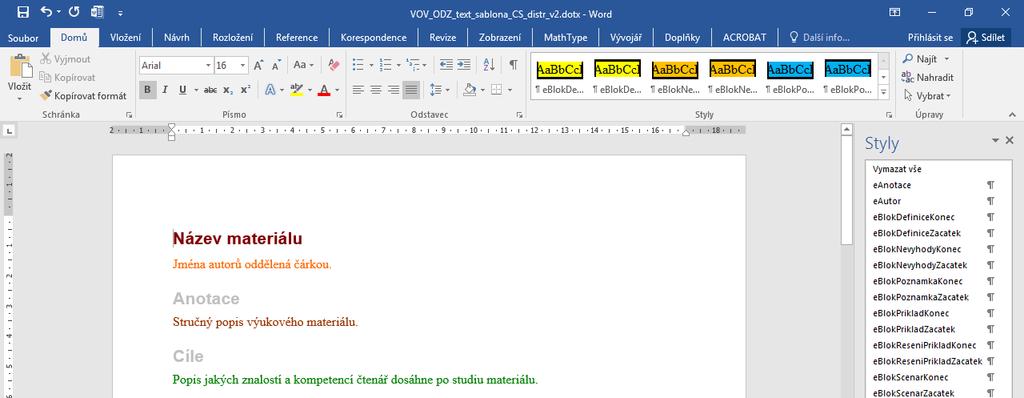Apply the red font color
This screenshot has height=398, width=1024.
(324, 90)
